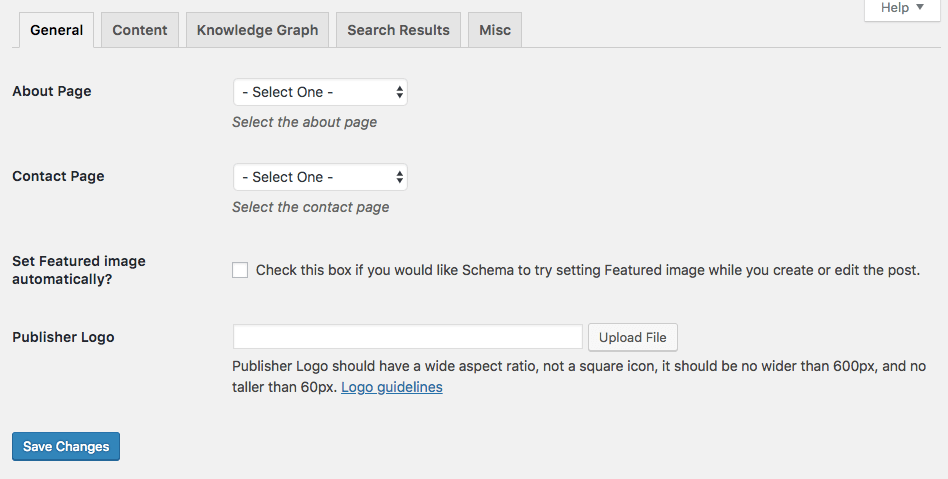Screen dimensions: 948x479
Task: Click the Save Changes button
Action: [x=66, y=446]
